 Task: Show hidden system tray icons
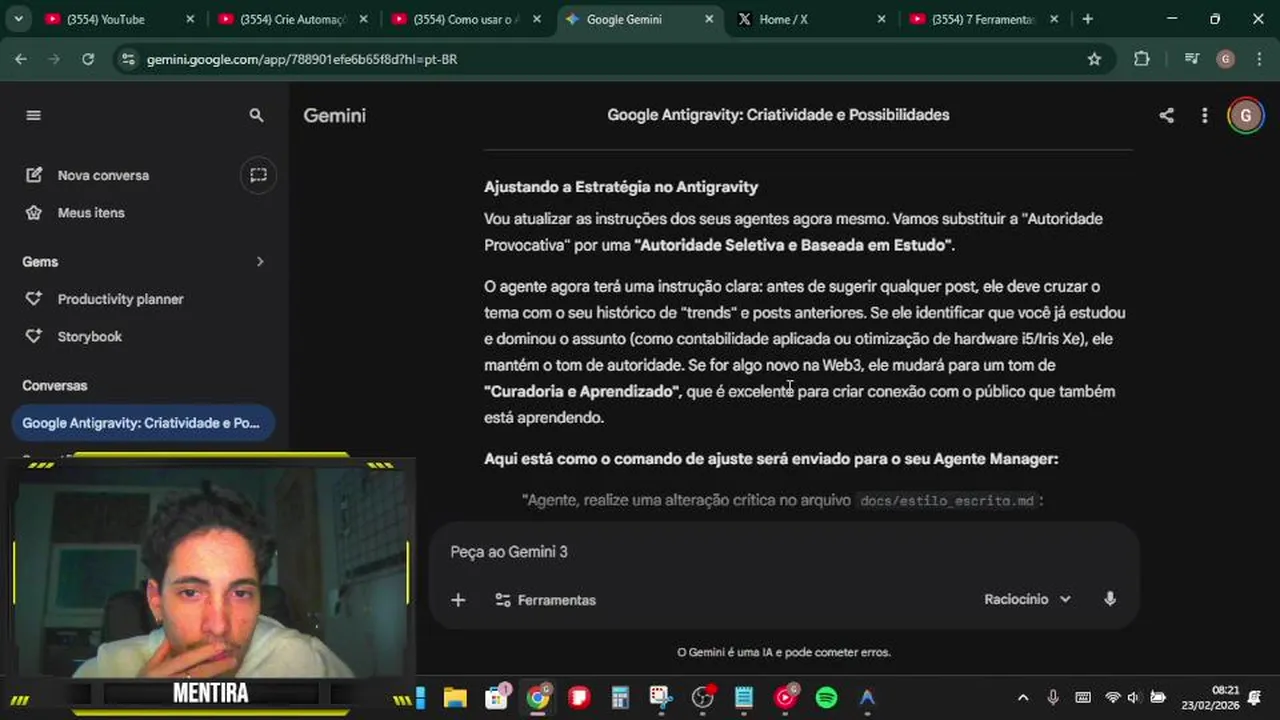(1022, 698)
